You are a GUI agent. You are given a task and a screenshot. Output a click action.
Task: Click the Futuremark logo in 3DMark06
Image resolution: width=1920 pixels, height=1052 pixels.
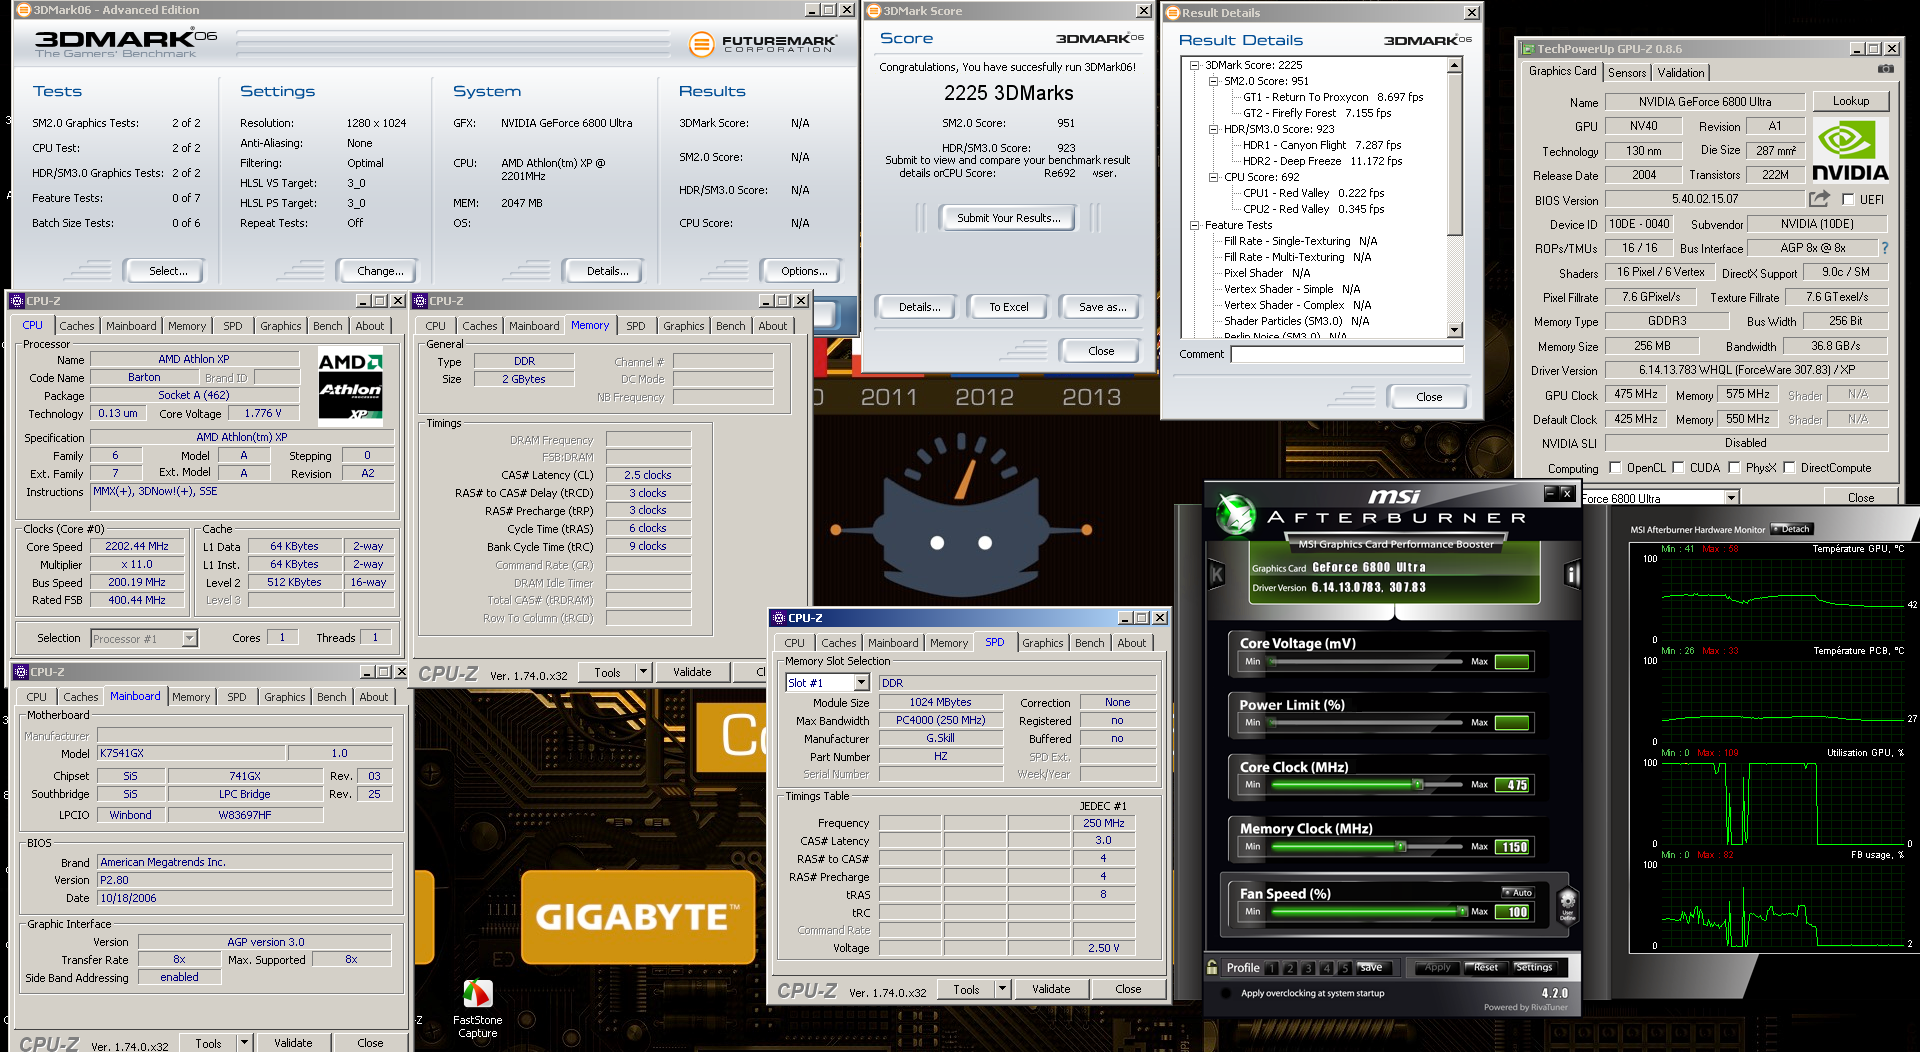[x=763, y=44]
